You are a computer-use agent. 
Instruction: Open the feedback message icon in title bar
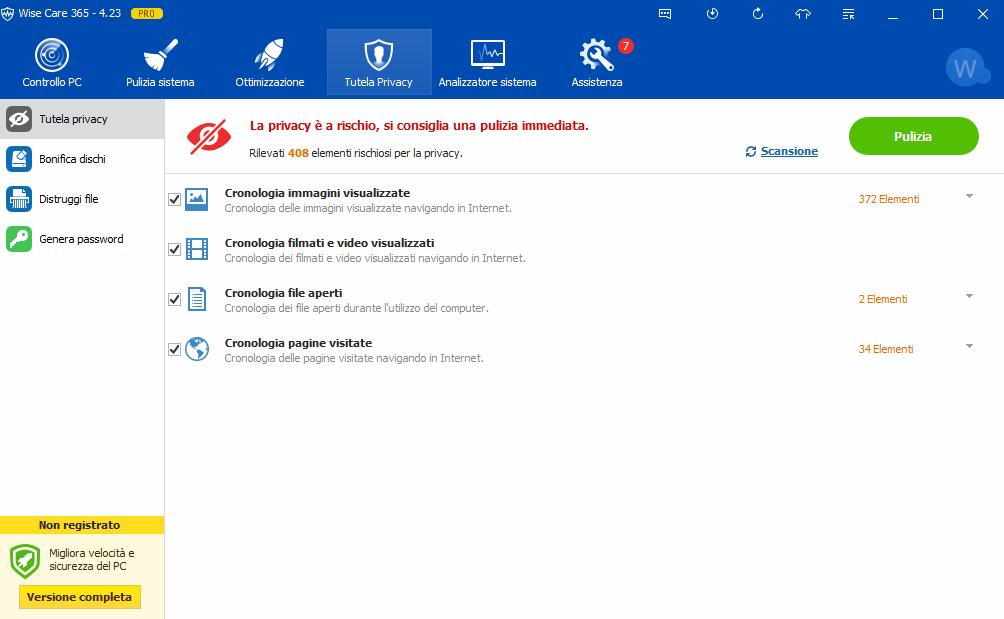click(665, 14)
